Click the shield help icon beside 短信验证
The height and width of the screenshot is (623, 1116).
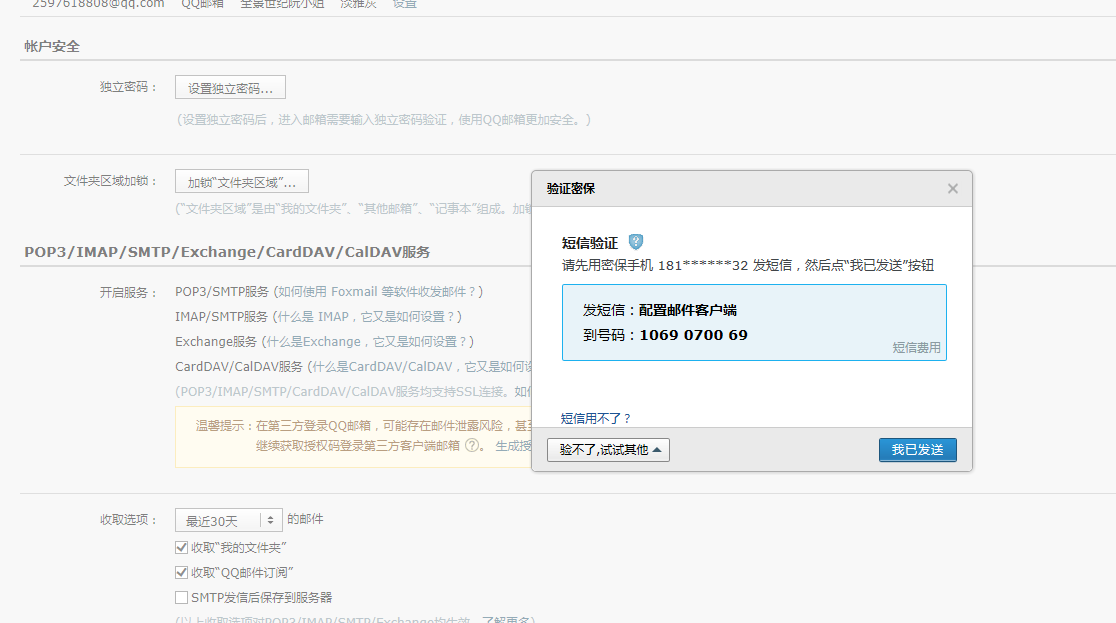click(636, 242)
